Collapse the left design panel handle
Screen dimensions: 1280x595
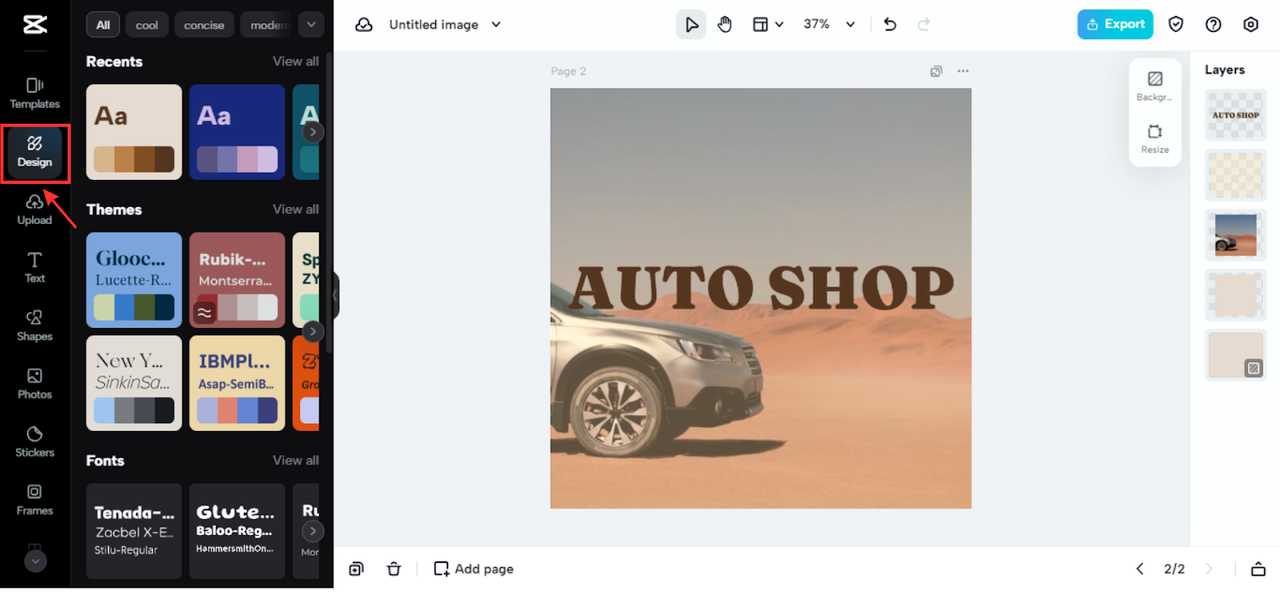336,296
